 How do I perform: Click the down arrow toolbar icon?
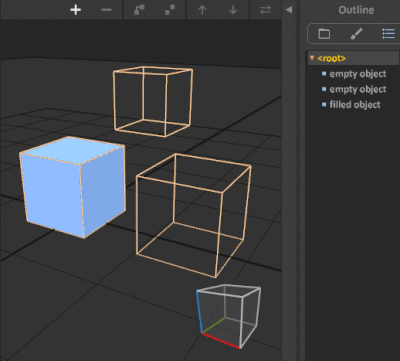point(233,10)
